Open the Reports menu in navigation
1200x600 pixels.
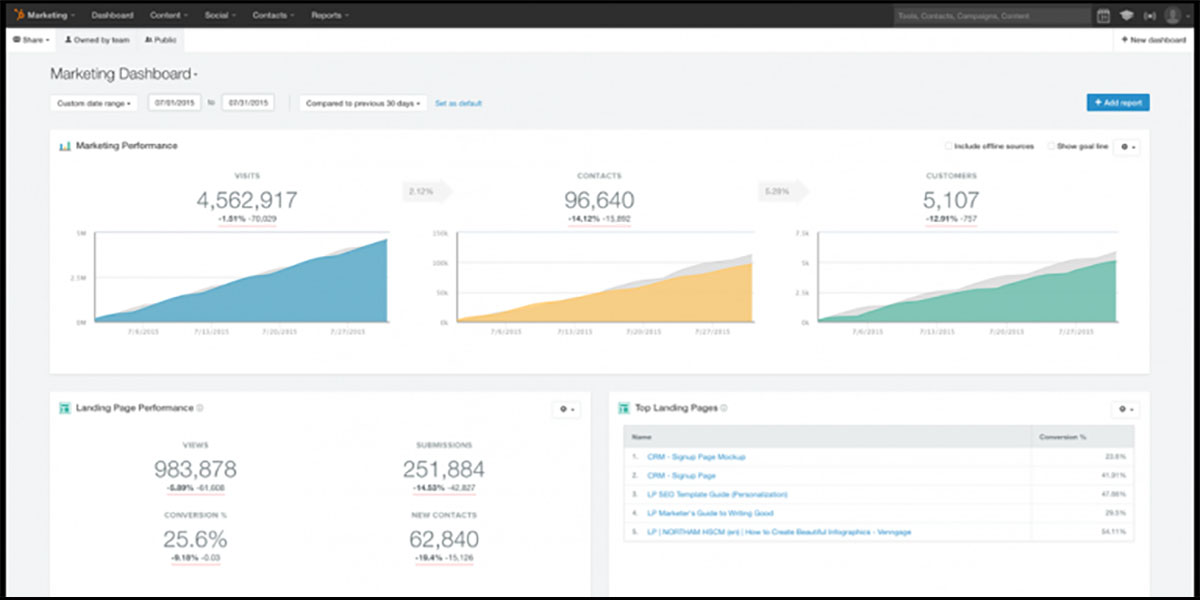(x=330, y=16)
